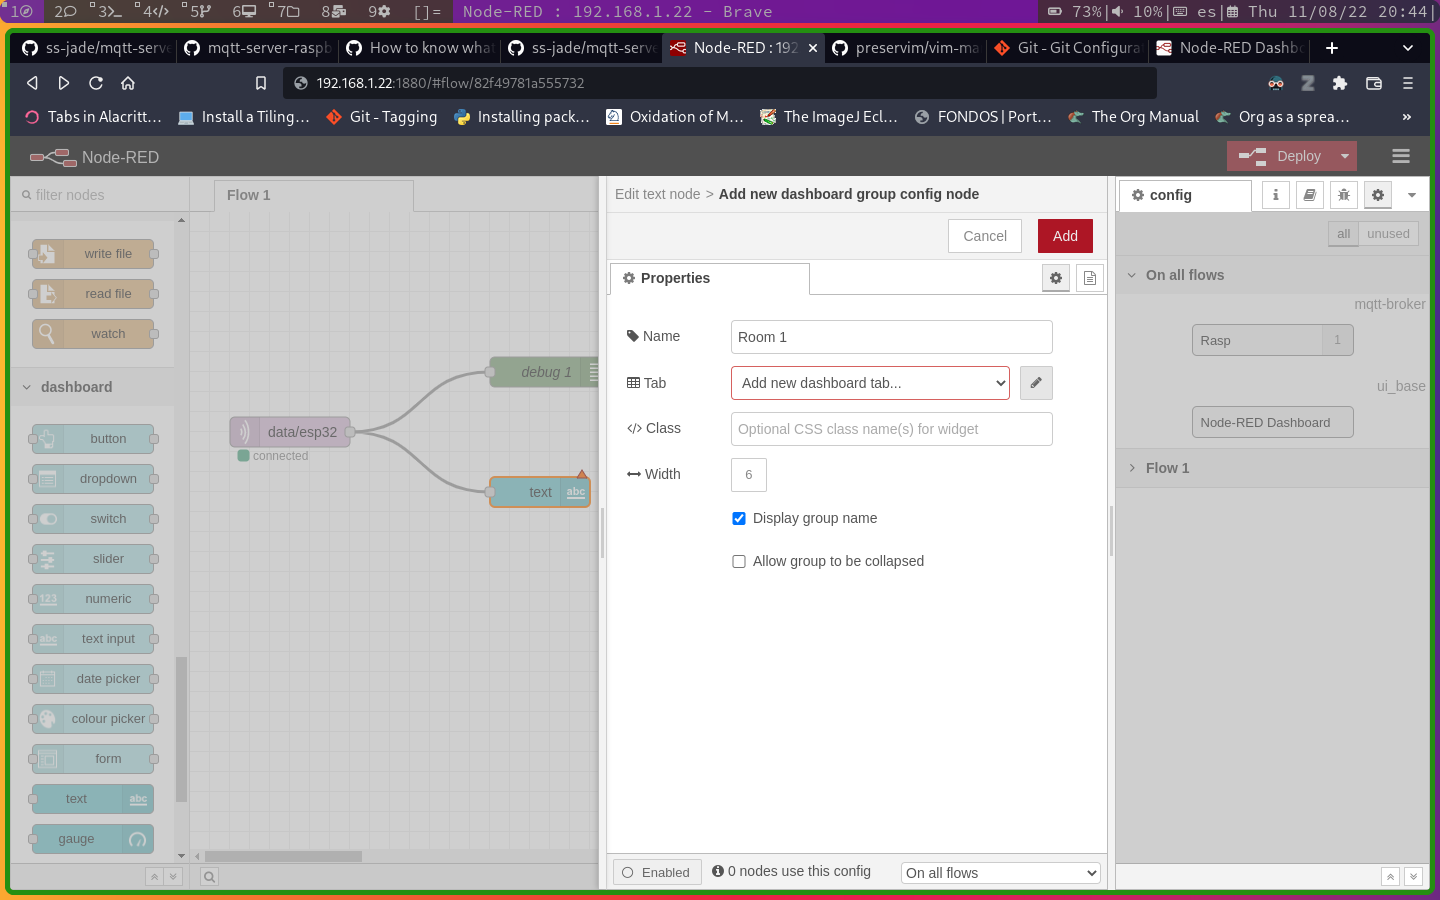
Task: Expand all palette categories arrow
Action: click(173, 877)
